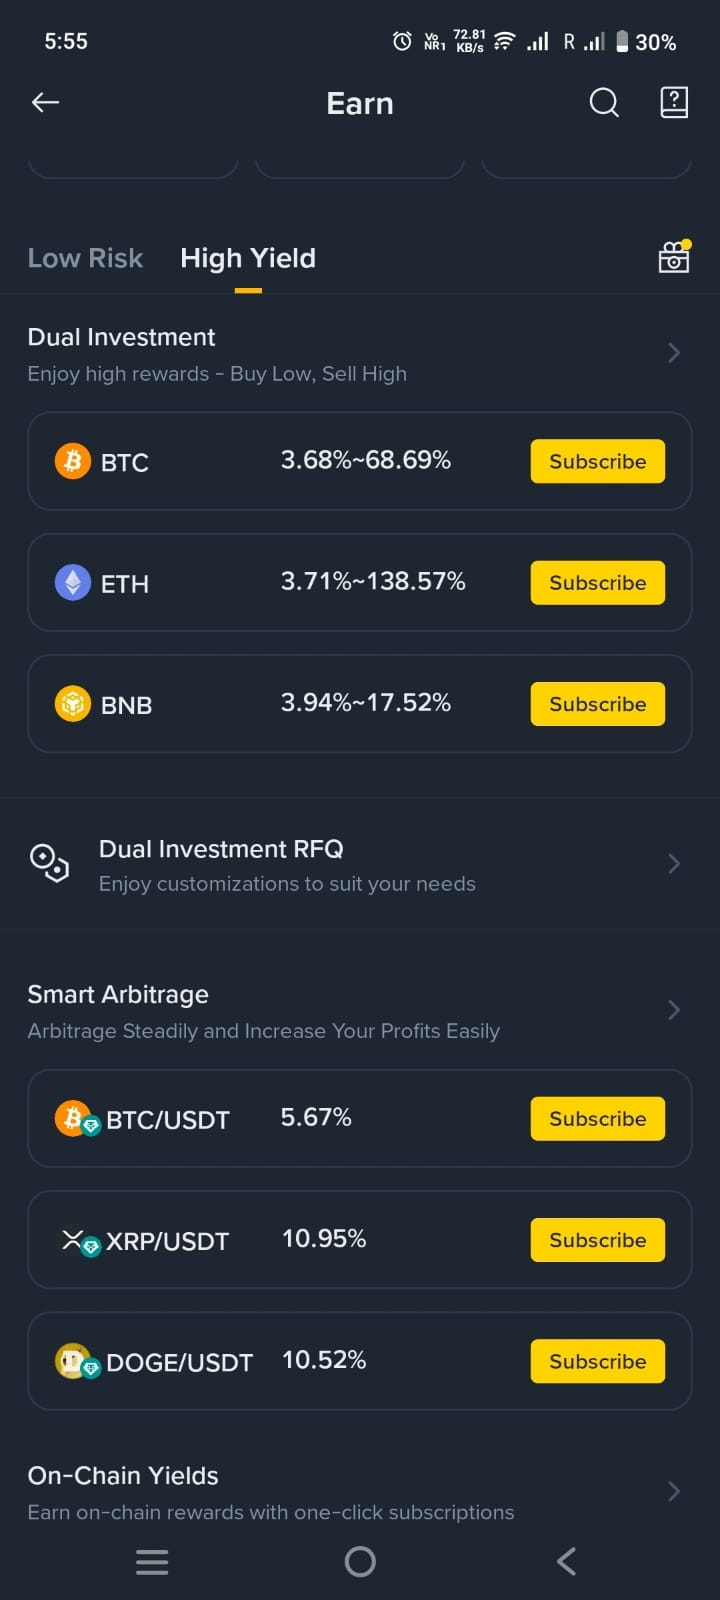The height and width of the screenshot is (1600, 720).
Task: Tap the Dual Investment RFQ icon
Action: pos(49,863)
